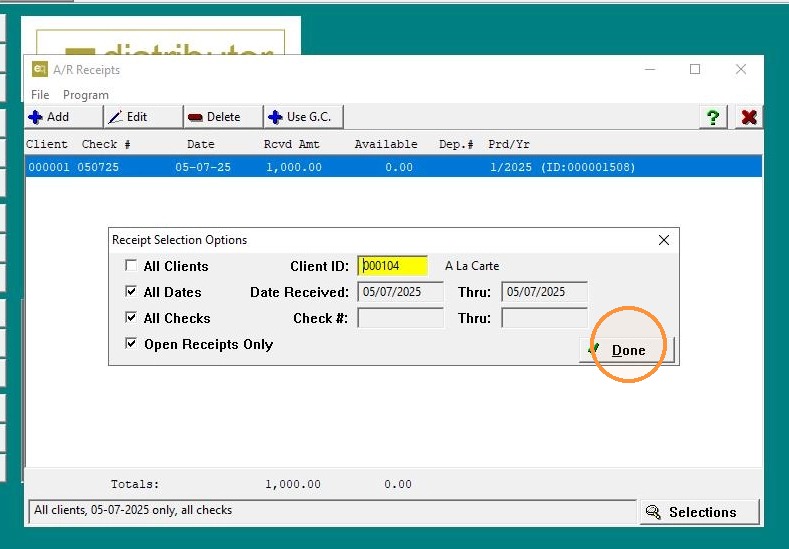Click the red X exit icon in toolbar
Image resolution: width=789 pixels, height=549 pixels.
click(749, 117)
